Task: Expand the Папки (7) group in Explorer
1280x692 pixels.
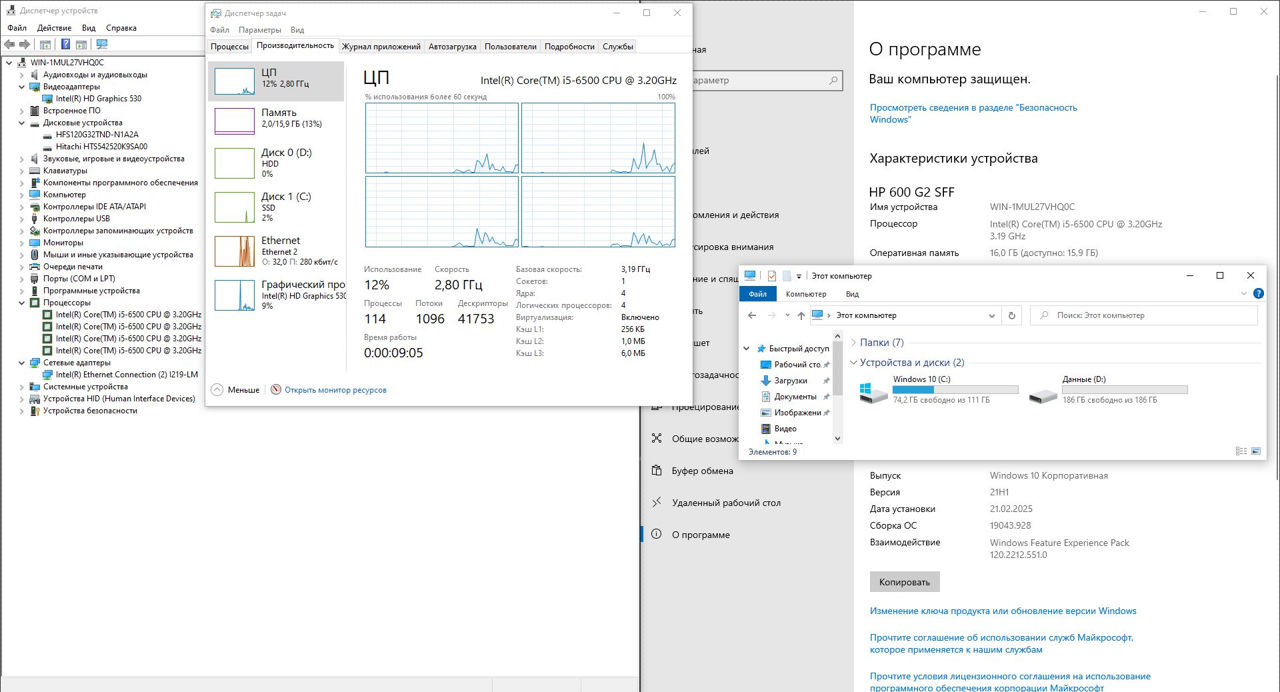Action: 853,342
